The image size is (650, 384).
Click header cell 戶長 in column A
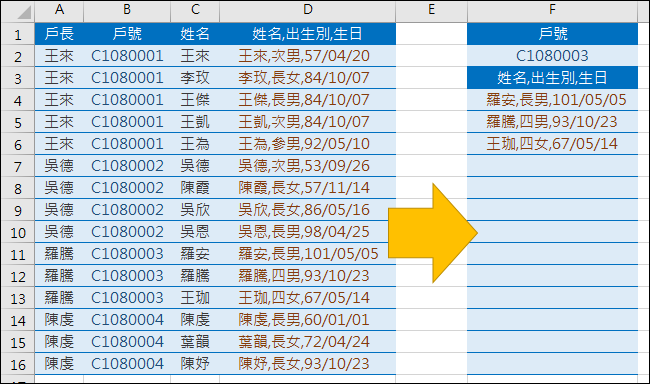(x=59, y=34)
